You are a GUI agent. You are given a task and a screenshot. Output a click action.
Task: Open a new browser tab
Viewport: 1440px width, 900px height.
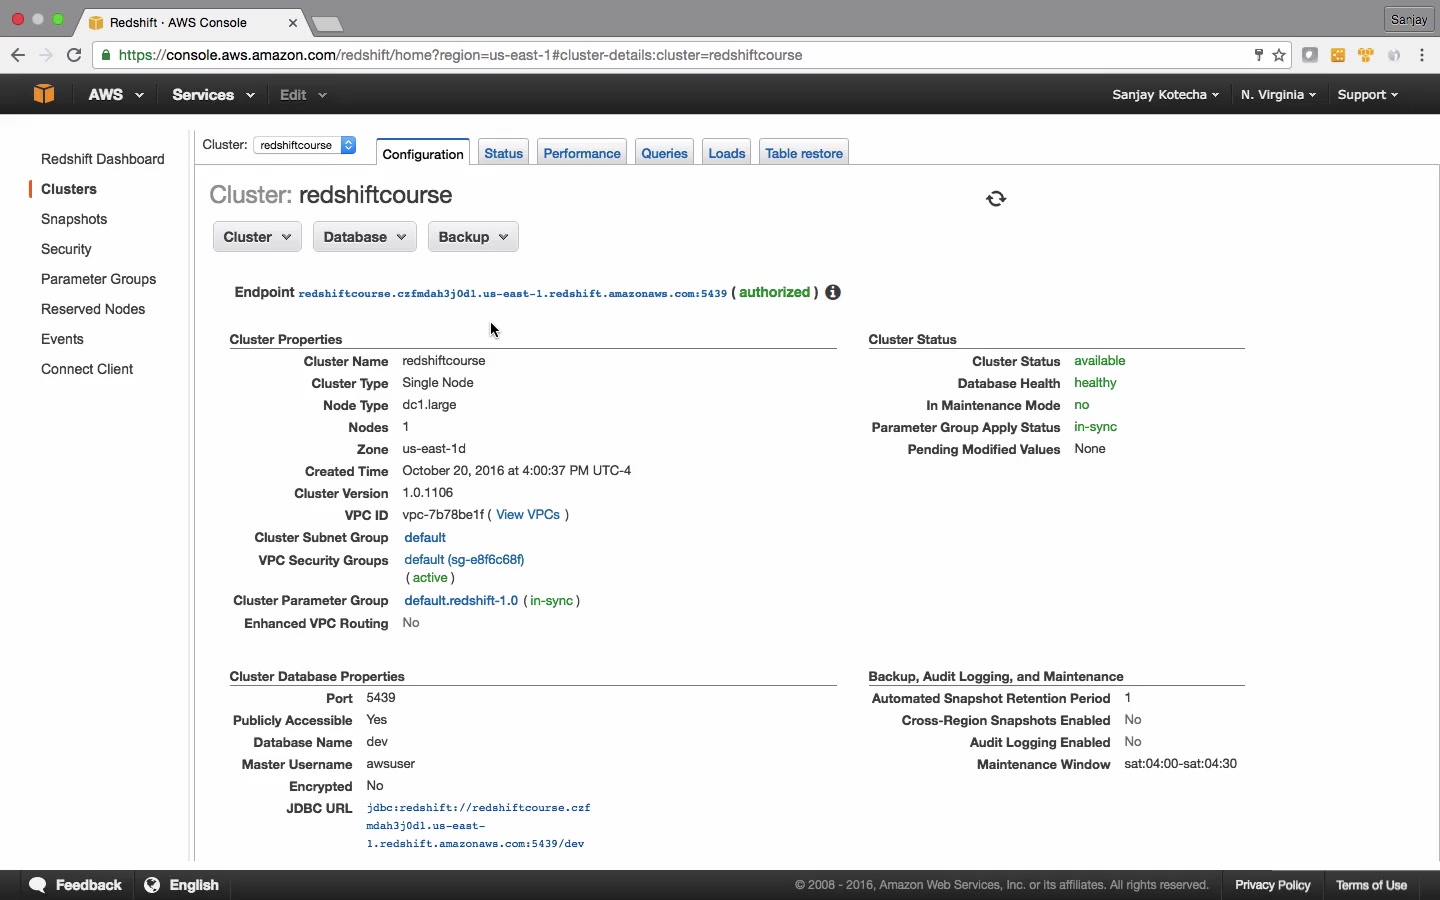[328, 23]
